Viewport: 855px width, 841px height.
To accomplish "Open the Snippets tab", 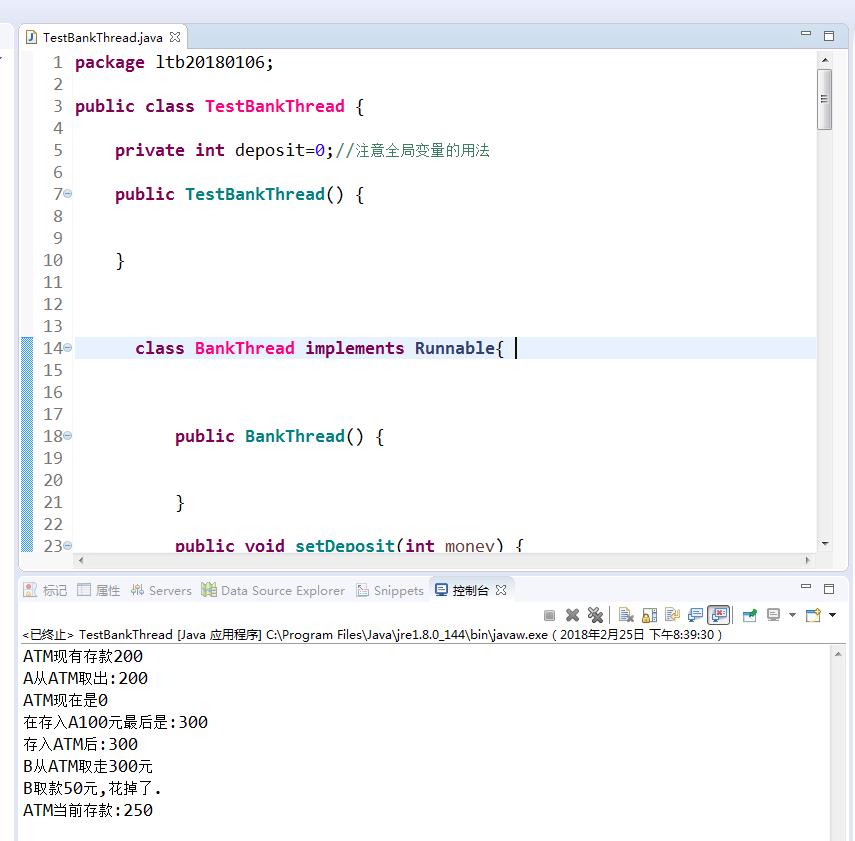I will tap(390, 590).
